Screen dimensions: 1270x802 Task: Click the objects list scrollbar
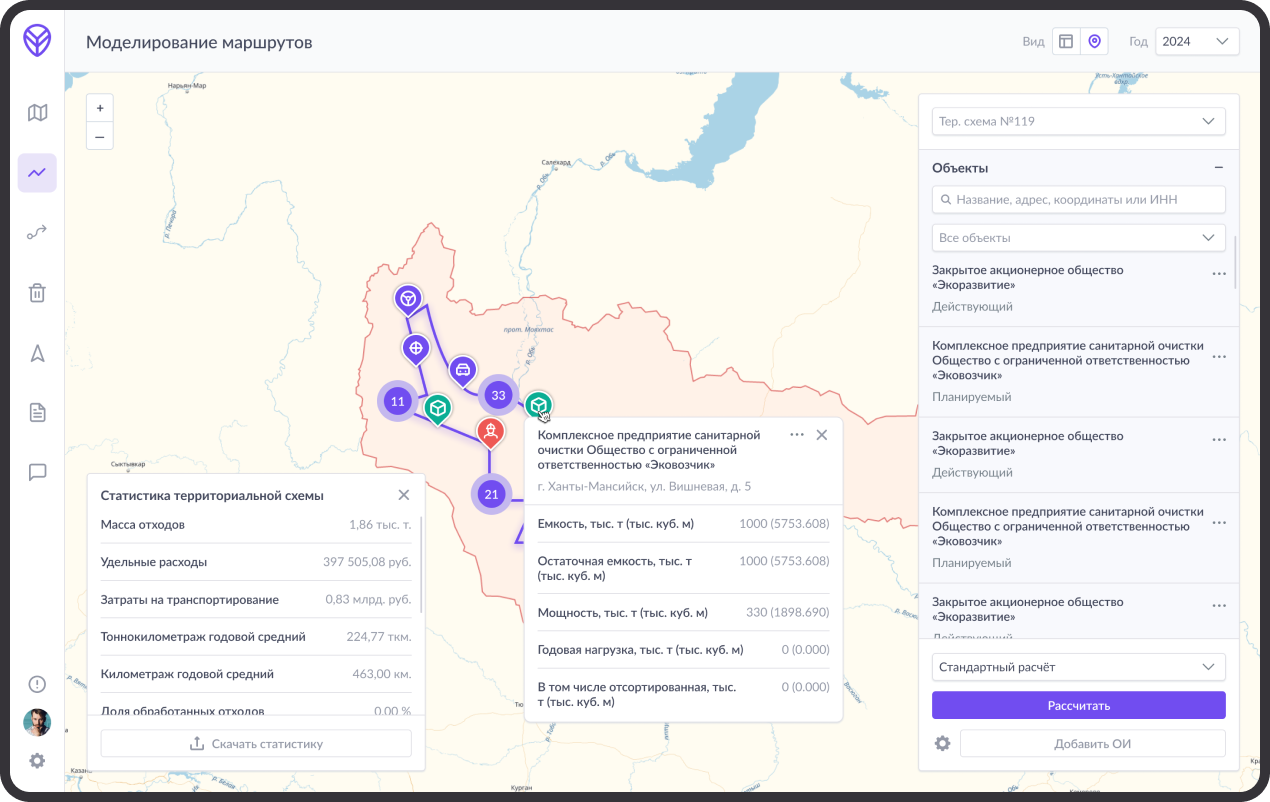(1237, 262)
